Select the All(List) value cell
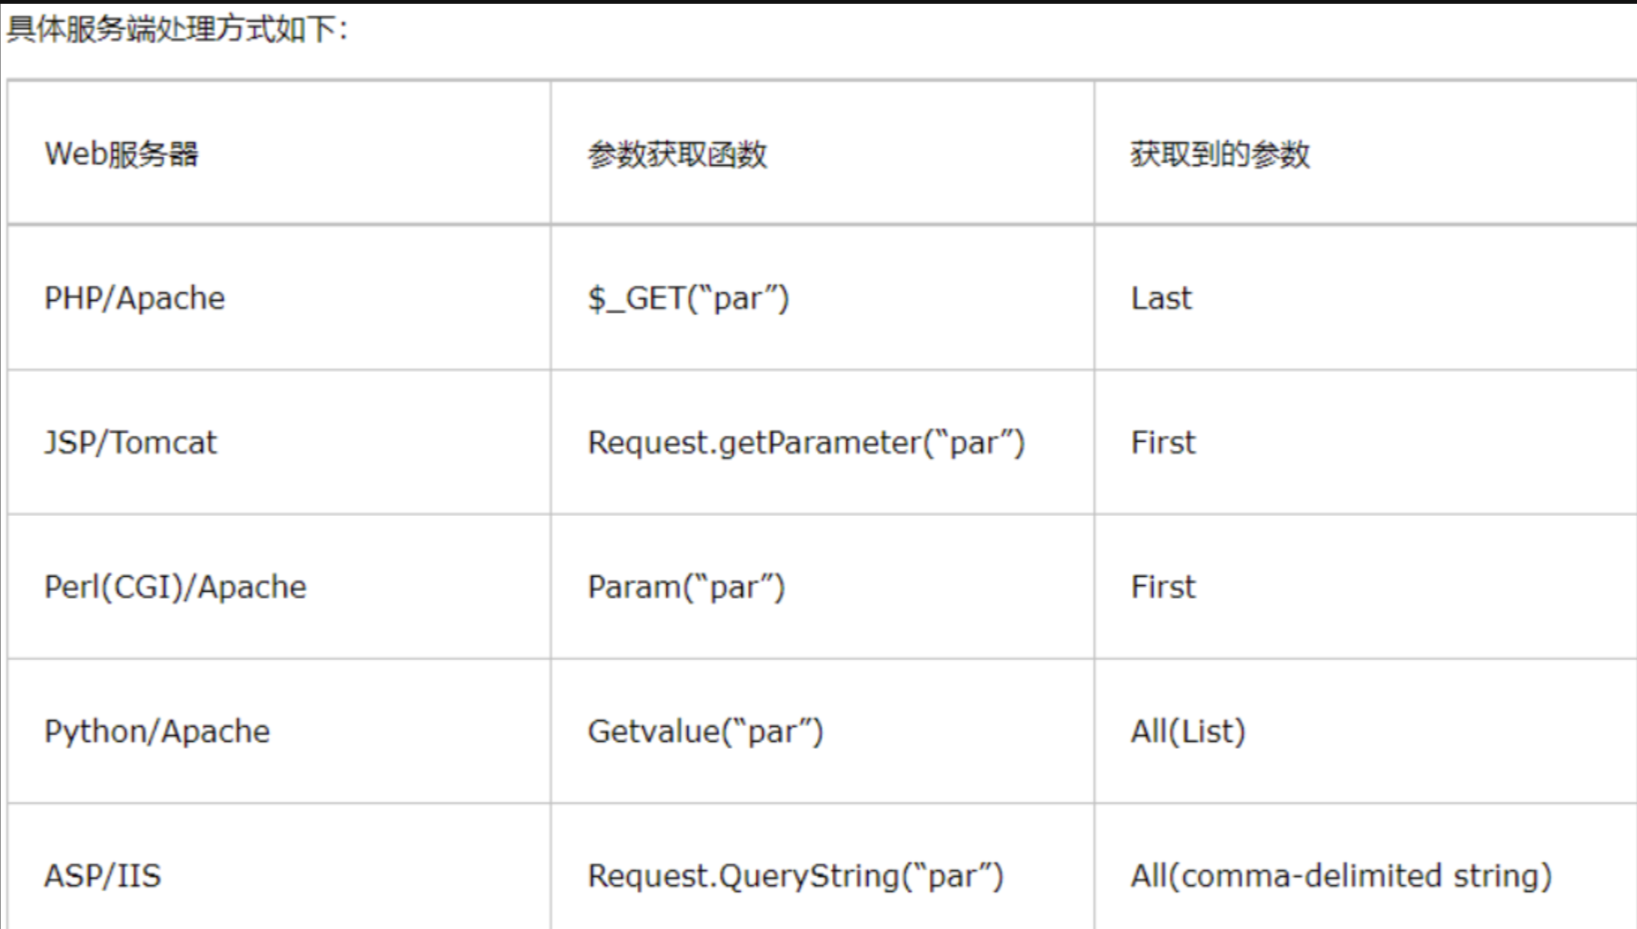Screen dimensions: 1637x929 1188,731
